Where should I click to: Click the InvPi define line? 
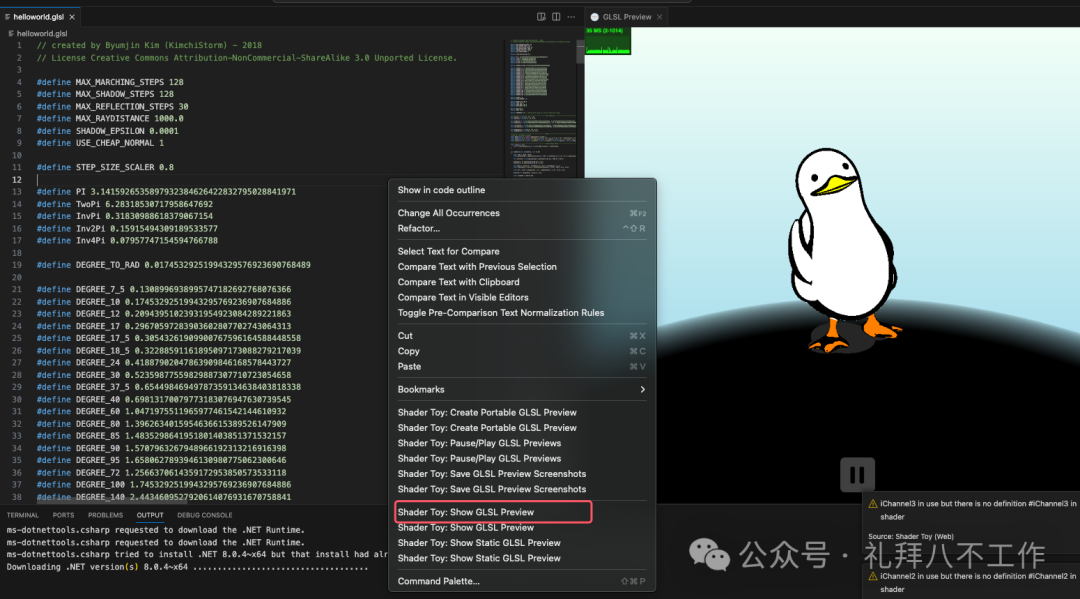[x=125, y=216]
